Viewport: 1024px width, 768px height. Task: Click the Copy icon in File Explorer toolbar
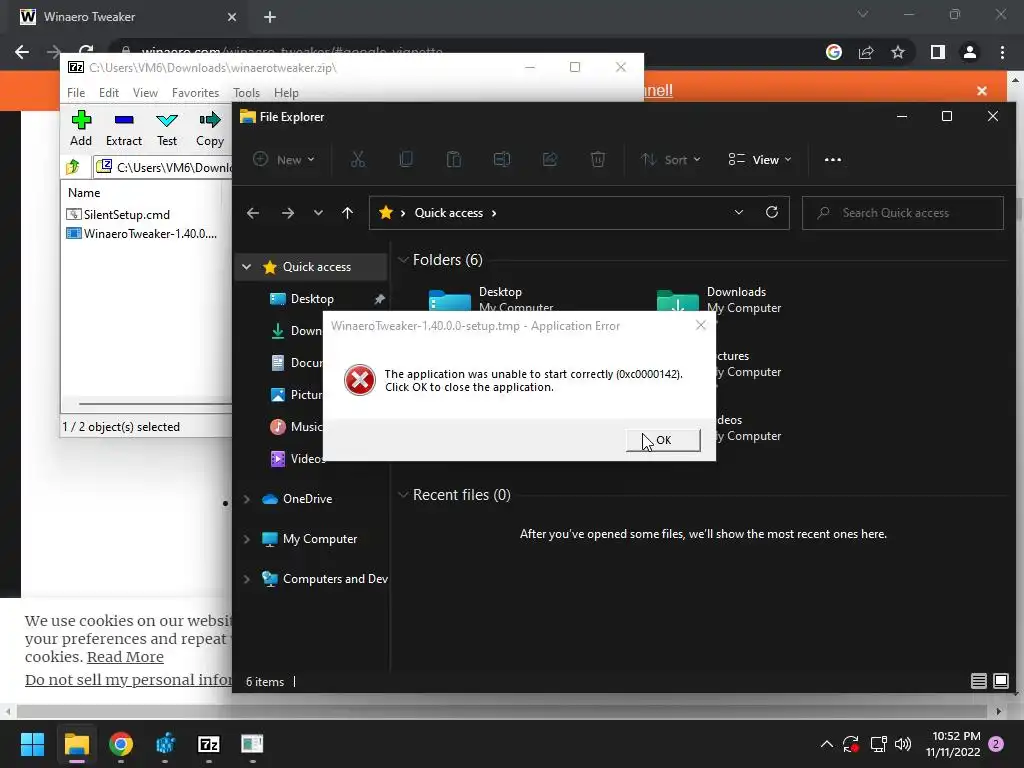(406, 159)
